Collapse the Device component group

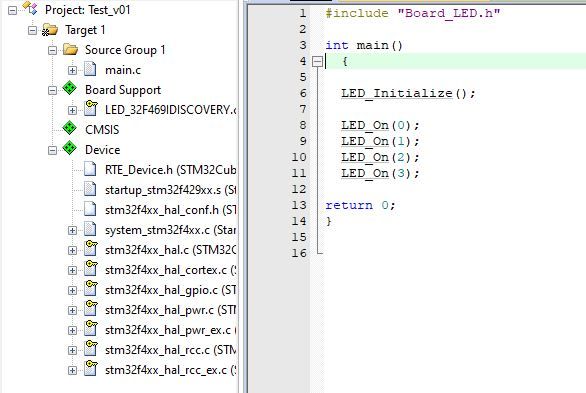[x=53, y=150]
